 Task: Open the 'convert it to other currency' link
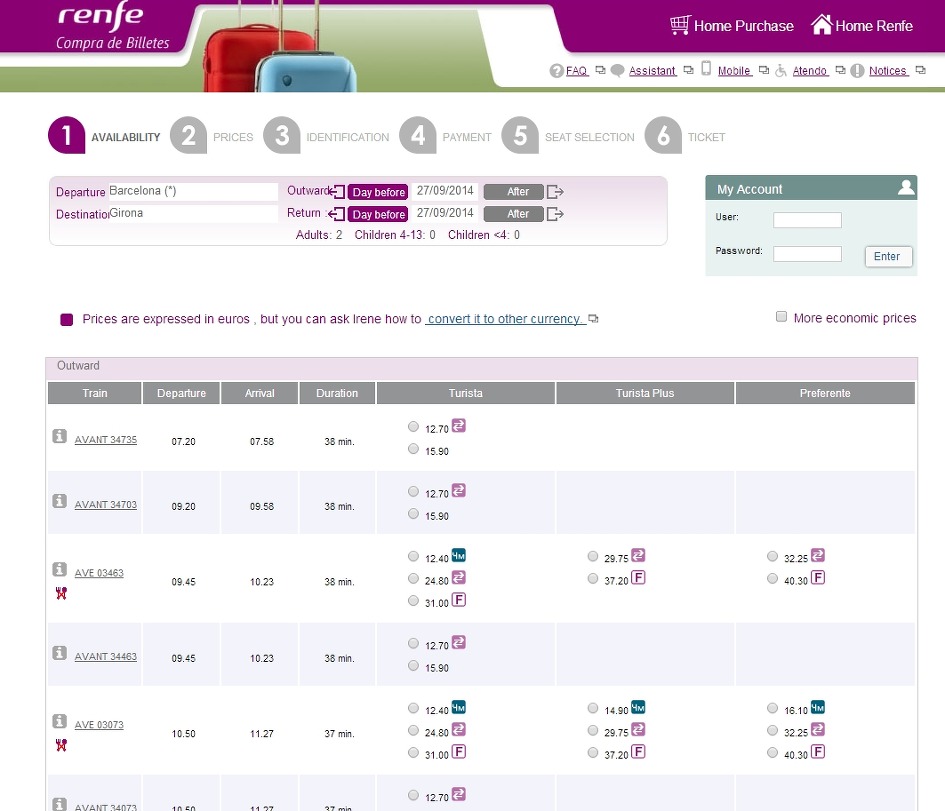point(505,319)
